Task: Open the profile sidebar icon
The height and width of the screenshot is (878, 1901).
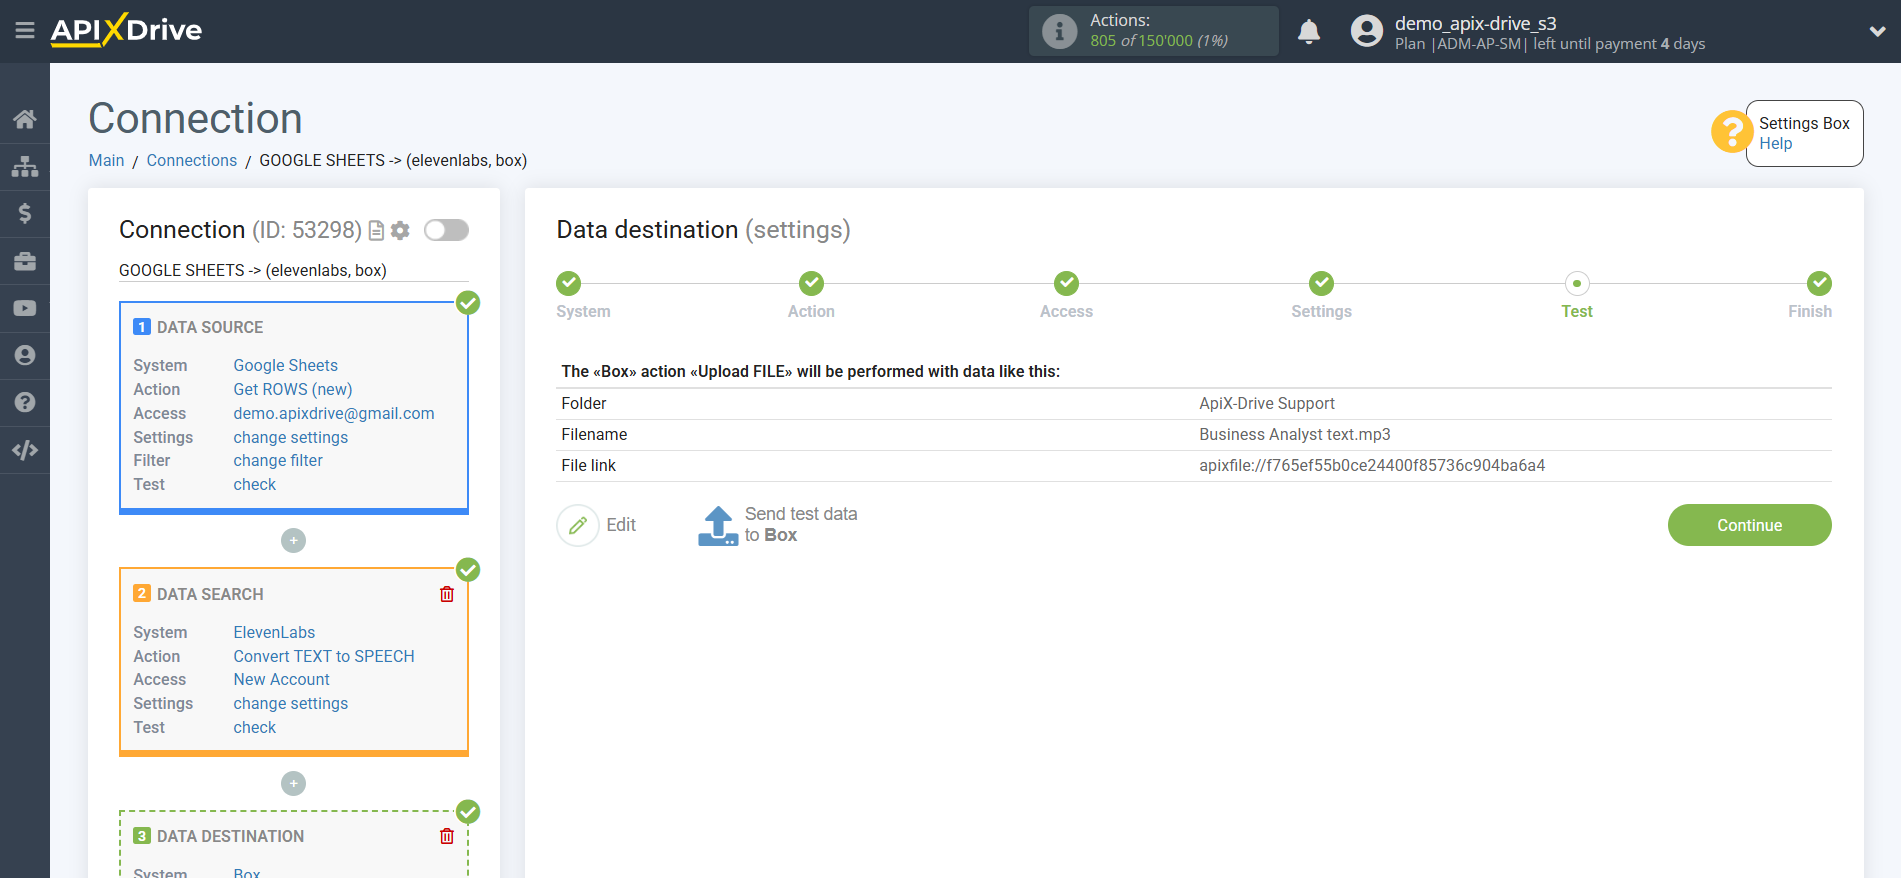Action: click(25, 355)
